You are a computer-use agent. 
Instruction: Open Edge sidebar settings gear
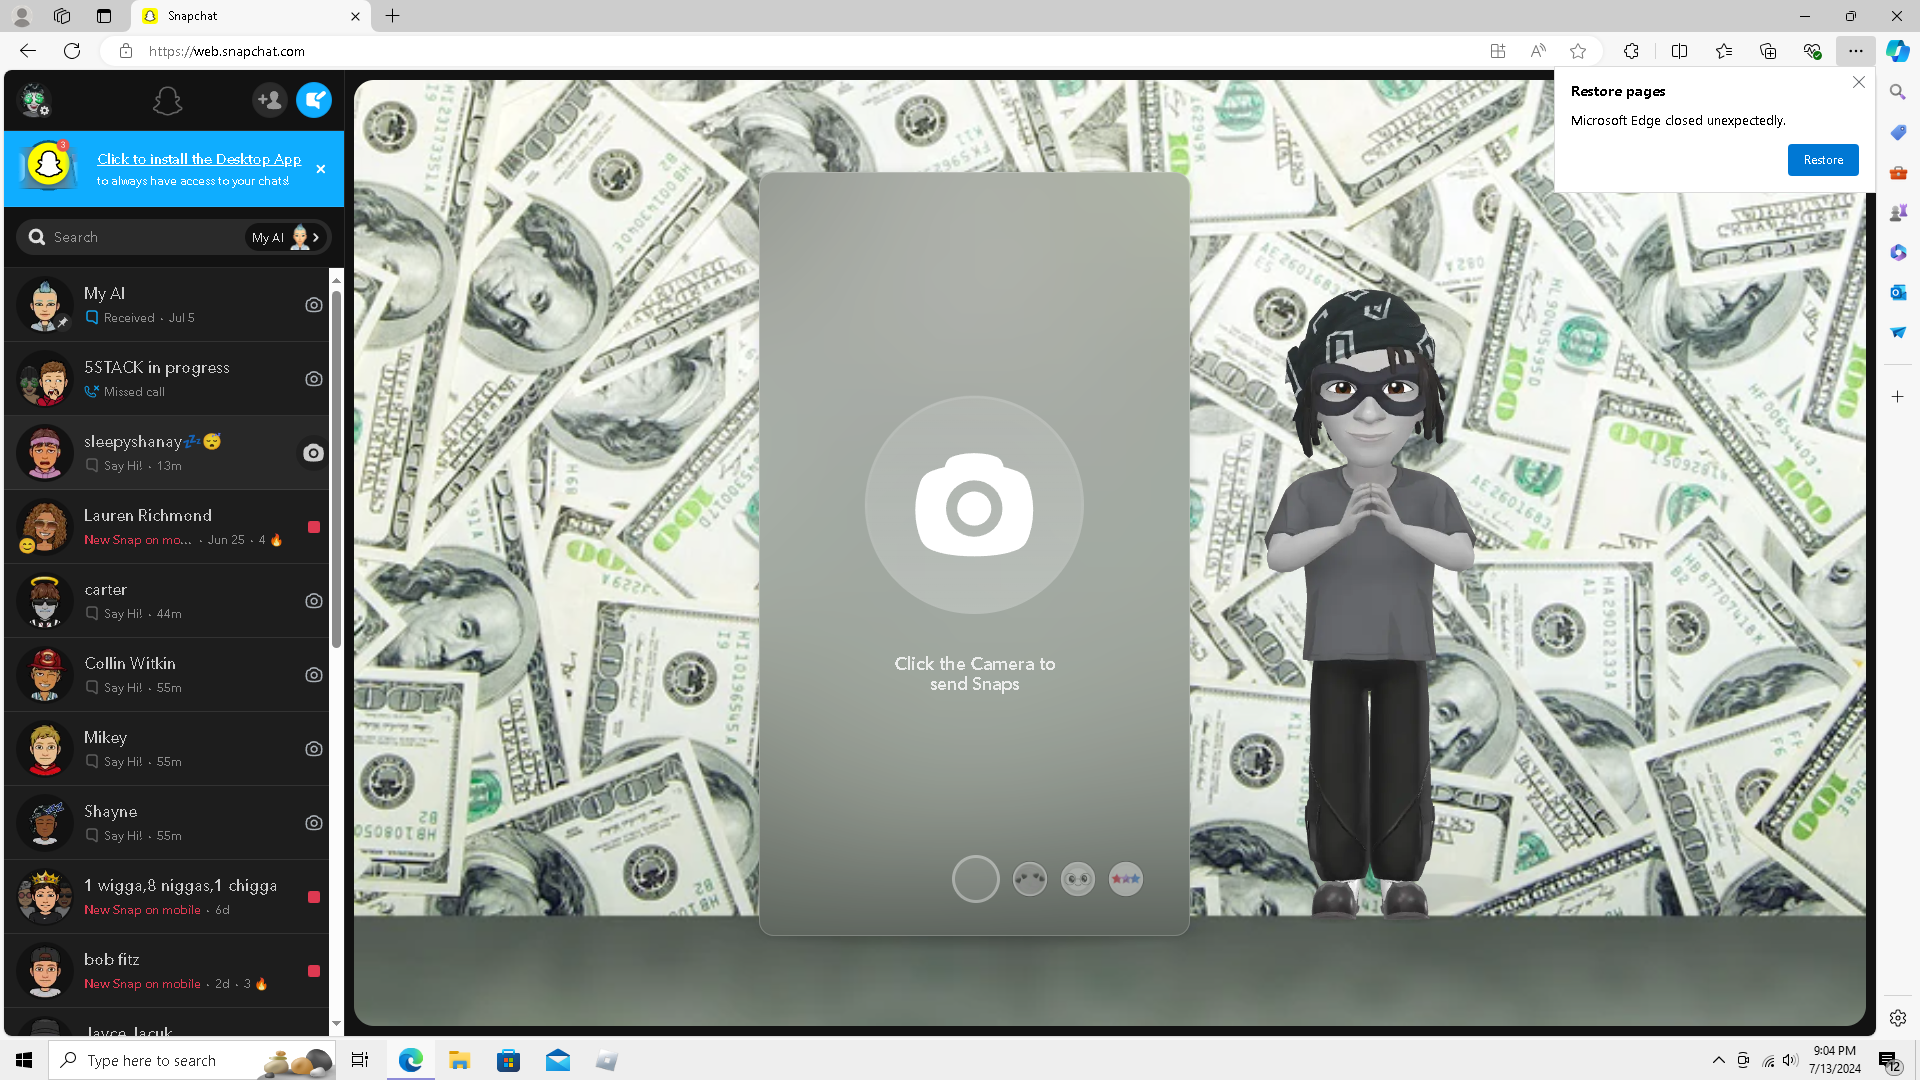pyautogui.click(x=1898, y=1018)
